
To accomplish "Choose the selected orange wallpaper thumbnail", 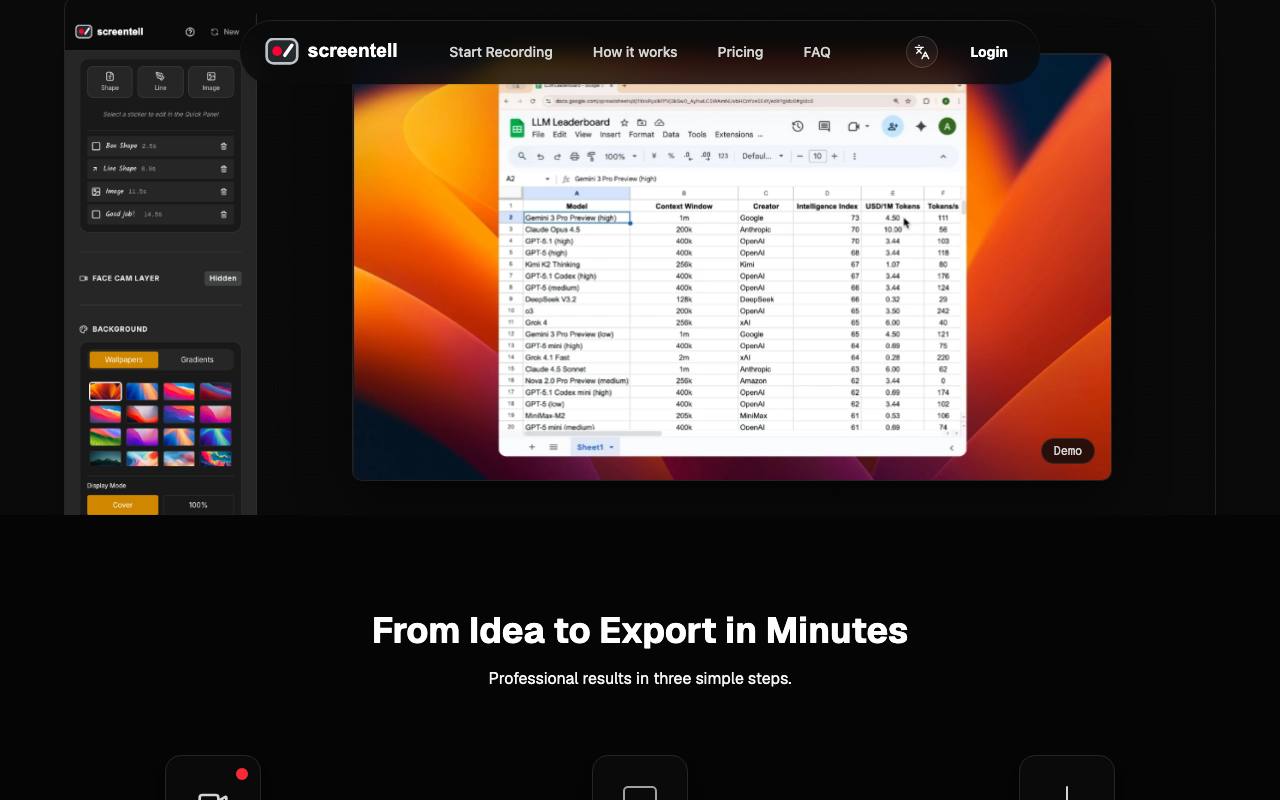I will 105,391.
